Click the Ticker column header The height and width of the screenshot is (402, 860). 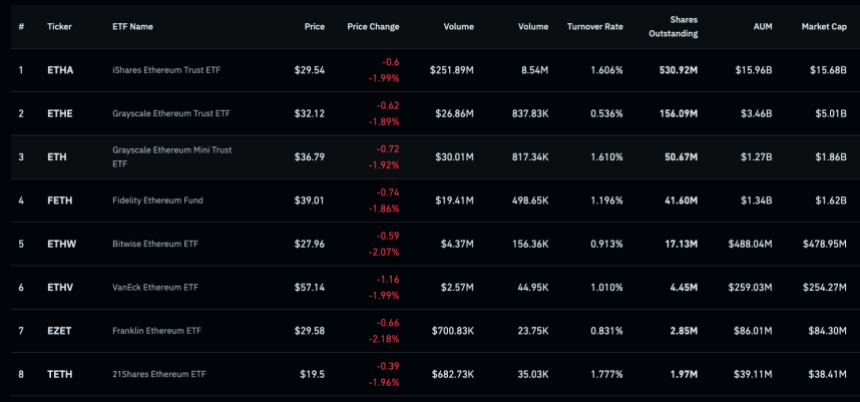59,26
